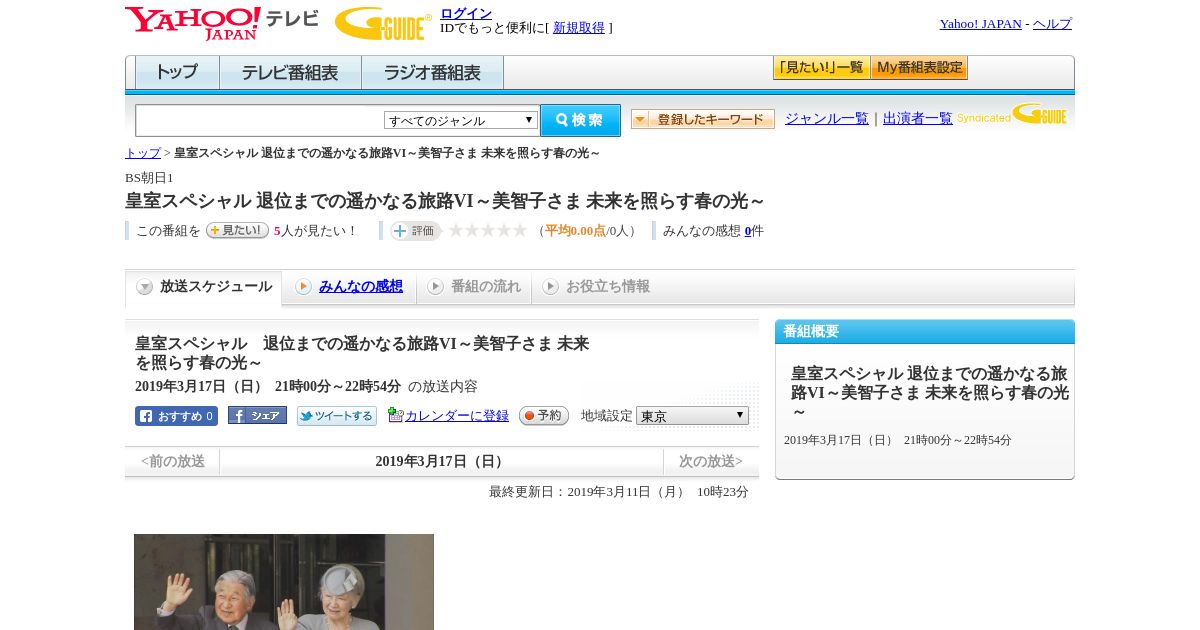Click the Facebook おすすめ button
This screenshot has height=630, width=1200.
pos(176,416)
